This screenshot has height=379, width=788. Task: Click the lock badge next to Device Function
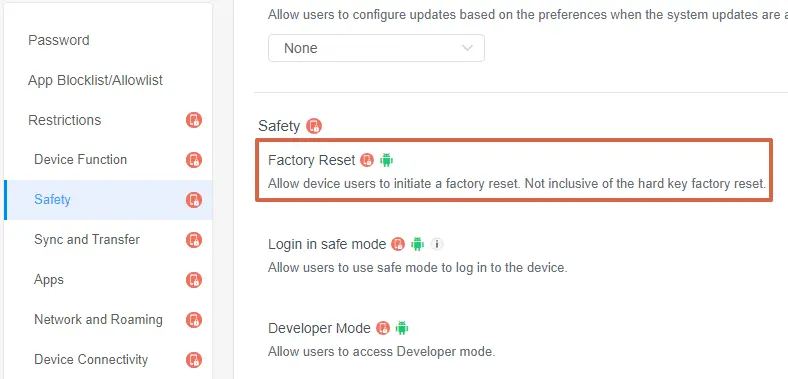pyautogui.click(x=194, y=160)
